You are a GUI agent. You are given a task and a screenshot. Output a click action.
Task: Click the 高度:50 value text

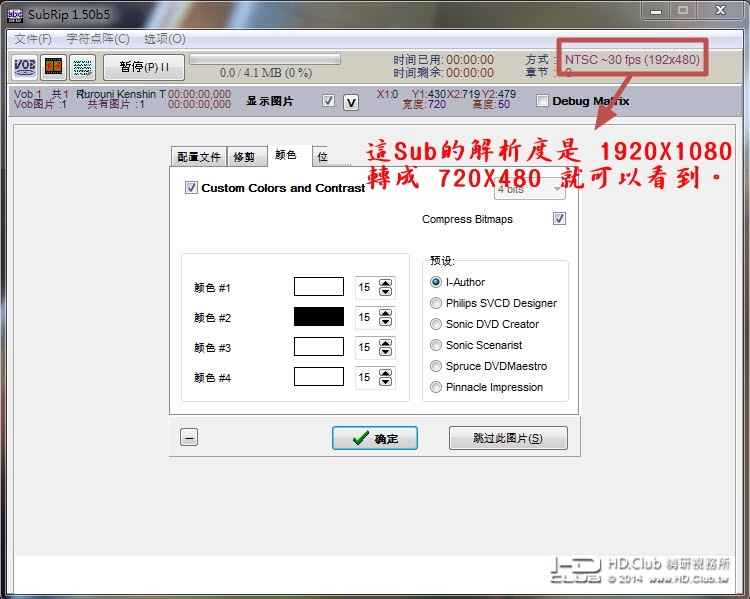(491, 104)
